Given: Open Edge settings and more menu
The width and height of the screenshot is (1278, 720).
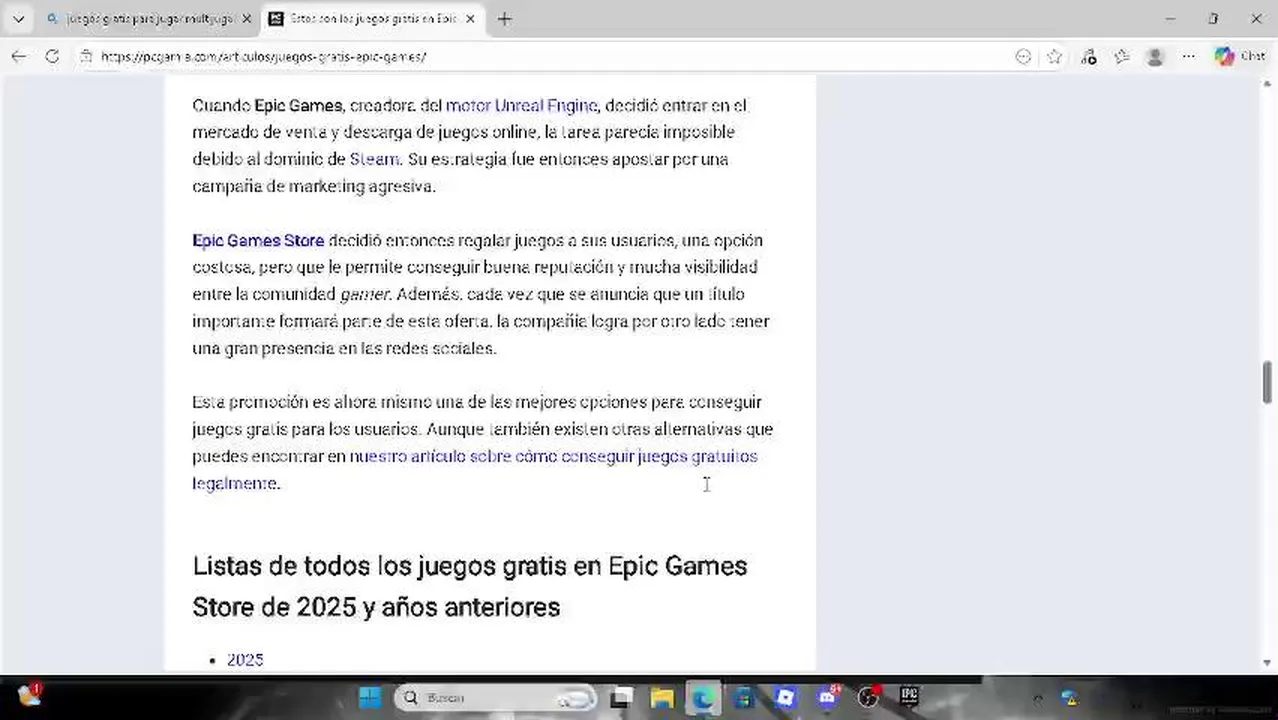Looking at the screenshot, I should coord(1188,57).
